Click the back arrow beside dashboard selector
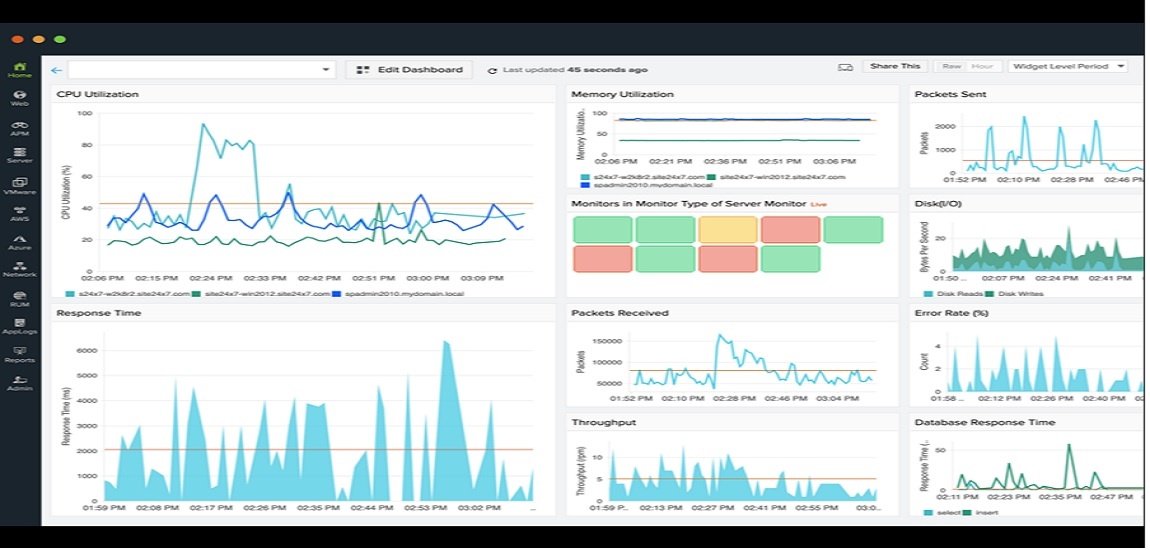This screenshot has width=1150, height=550. point(56,70)
